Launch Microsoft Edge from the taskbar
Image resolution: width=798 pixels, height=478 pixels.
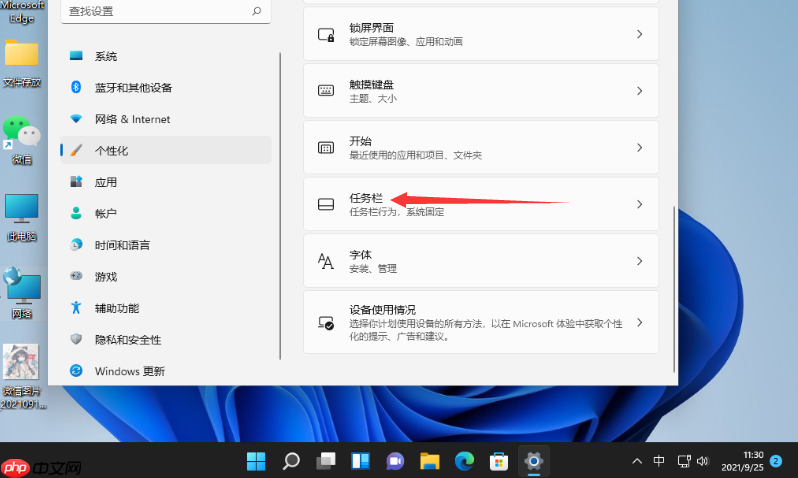[464, 461]
